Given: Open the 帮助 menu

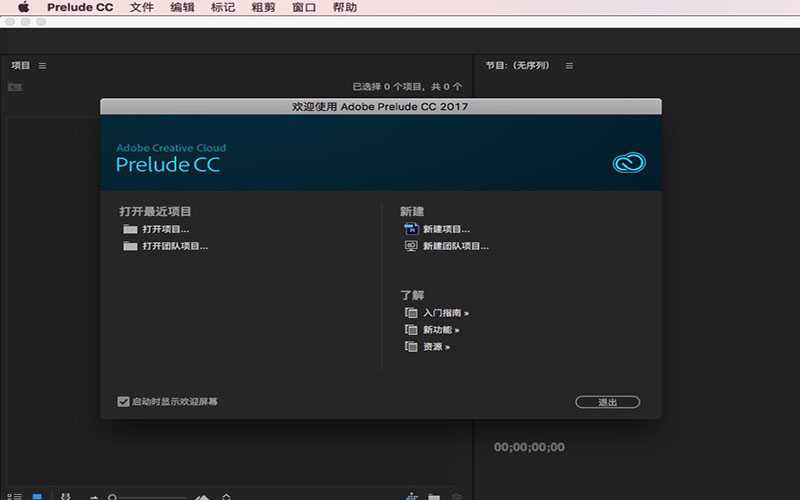Looking at the screenshot, I should [x=345, y=7].
